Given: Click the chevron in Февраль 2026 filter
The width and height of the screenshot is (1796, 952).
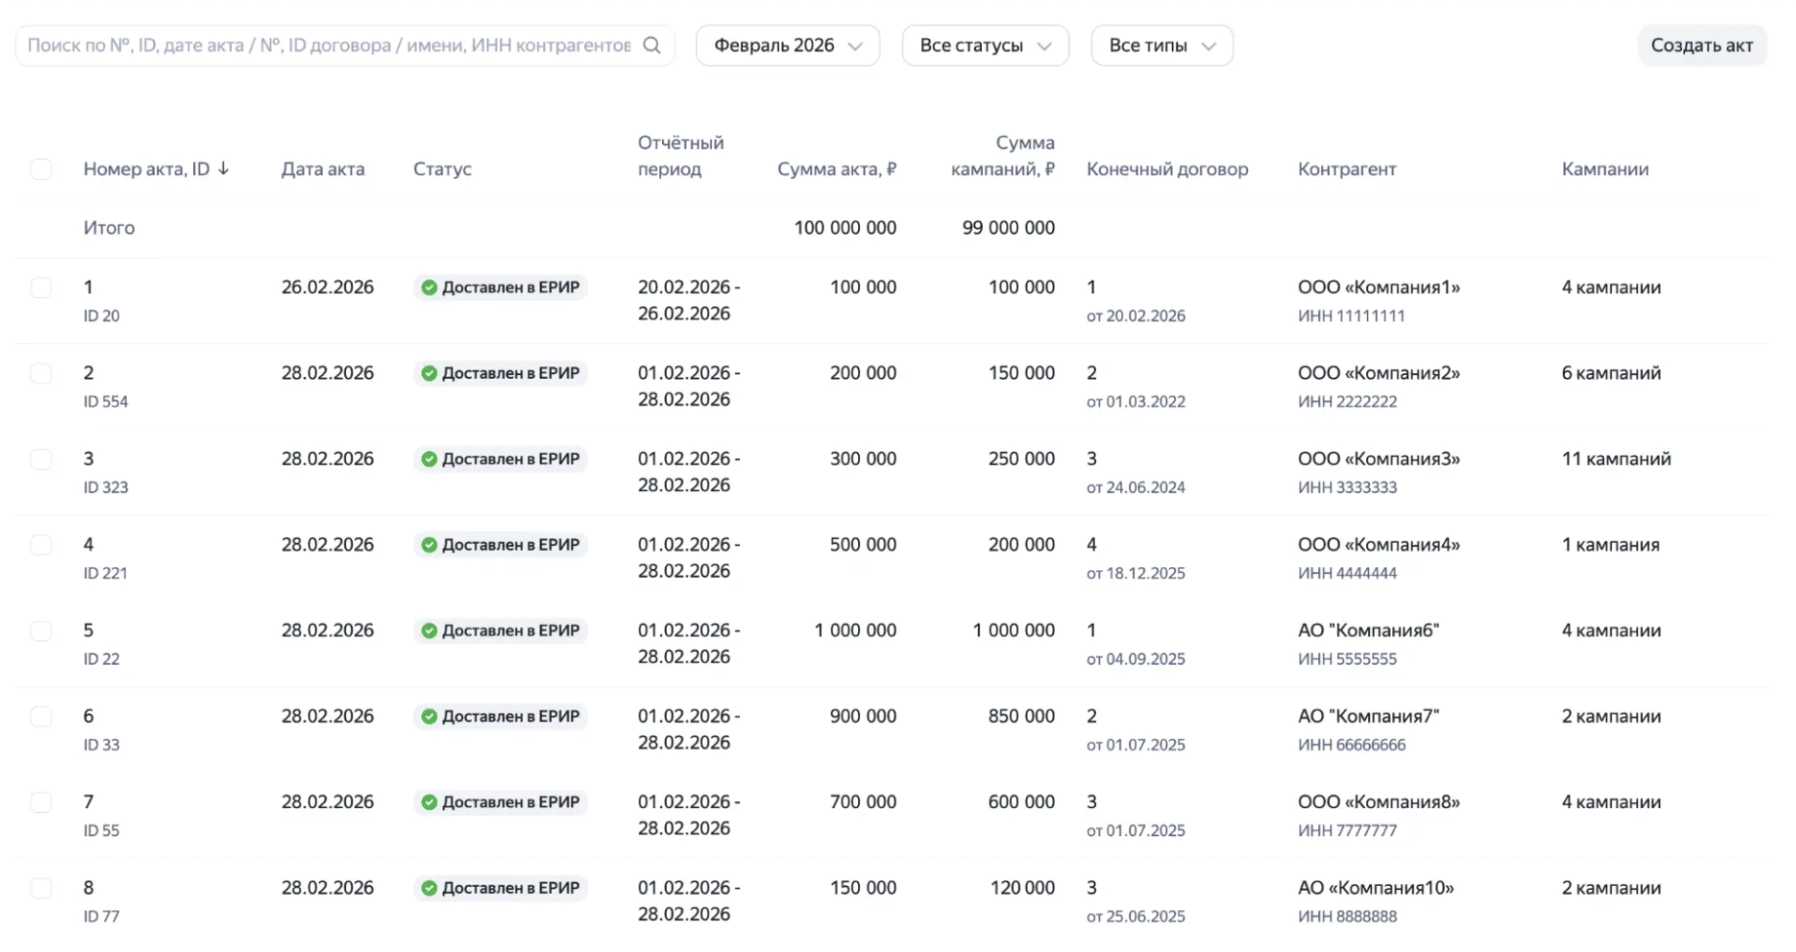Looking at the screenshot, I should 855,46.
